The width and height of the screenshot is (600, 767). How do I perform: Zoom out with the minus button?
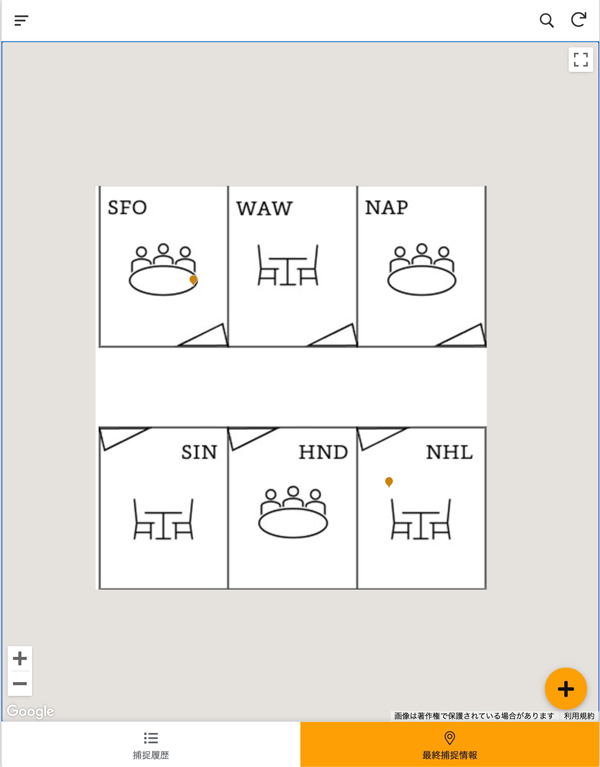point(20,683)
